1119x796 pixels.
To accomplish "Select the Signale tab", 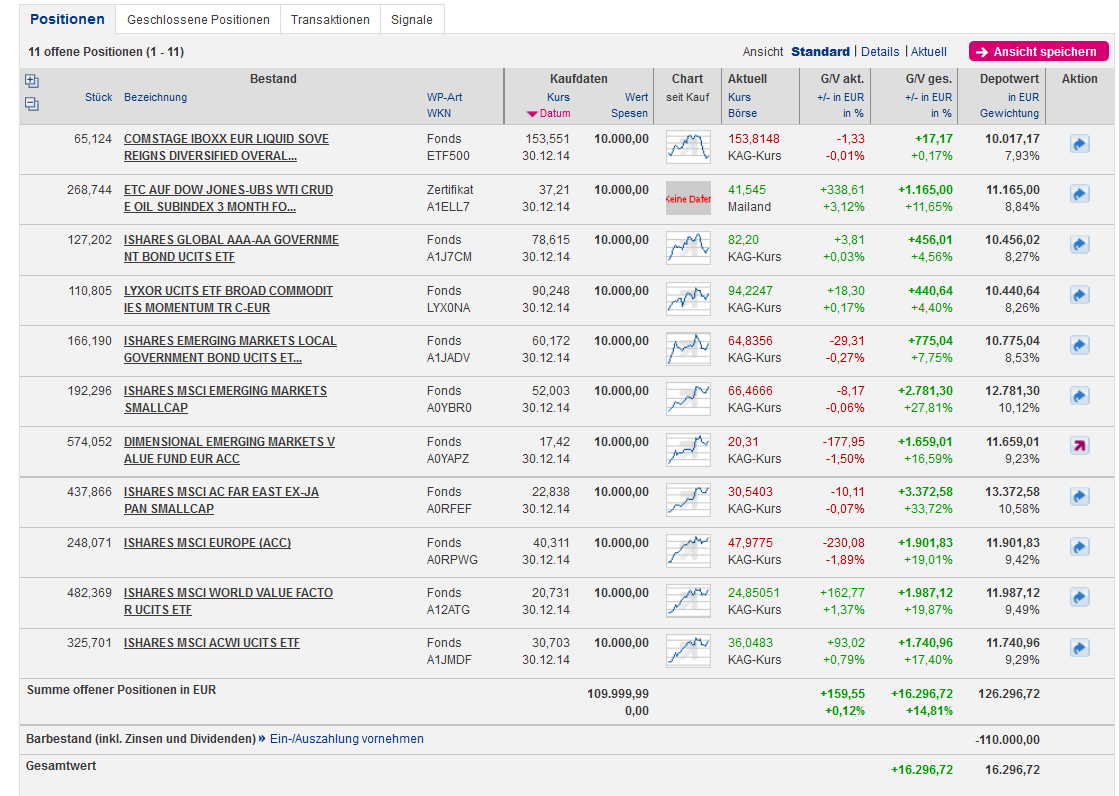I will [x=412, y=20].
